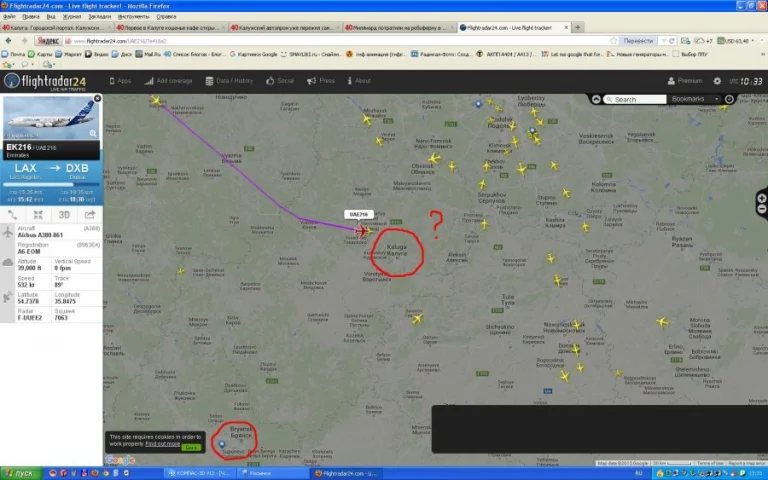This screenshot has height=480, width=768.
Task: Open the Social menu
Action: click(281, 81)
